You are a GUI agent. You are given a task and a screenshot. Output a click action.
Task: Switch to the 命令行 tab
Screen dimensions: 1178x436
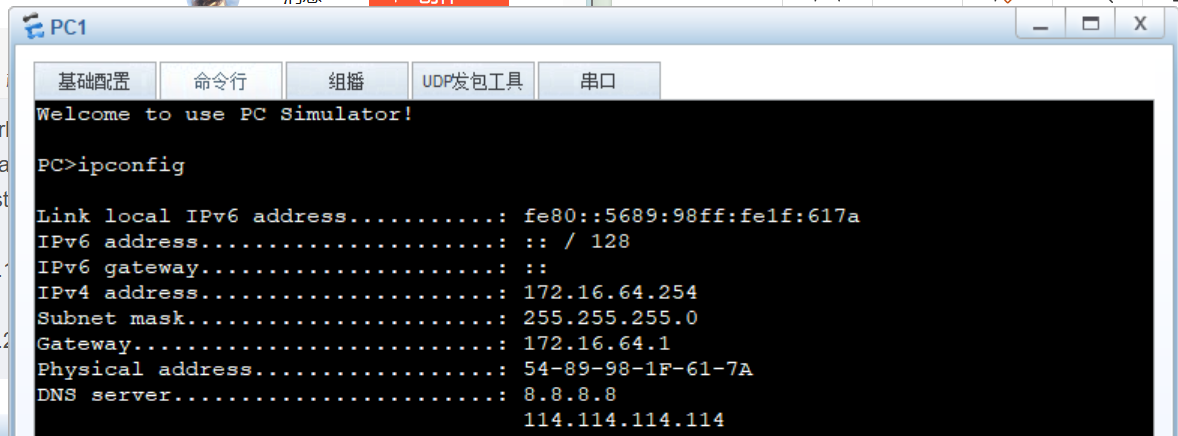(x=220, y=81)
